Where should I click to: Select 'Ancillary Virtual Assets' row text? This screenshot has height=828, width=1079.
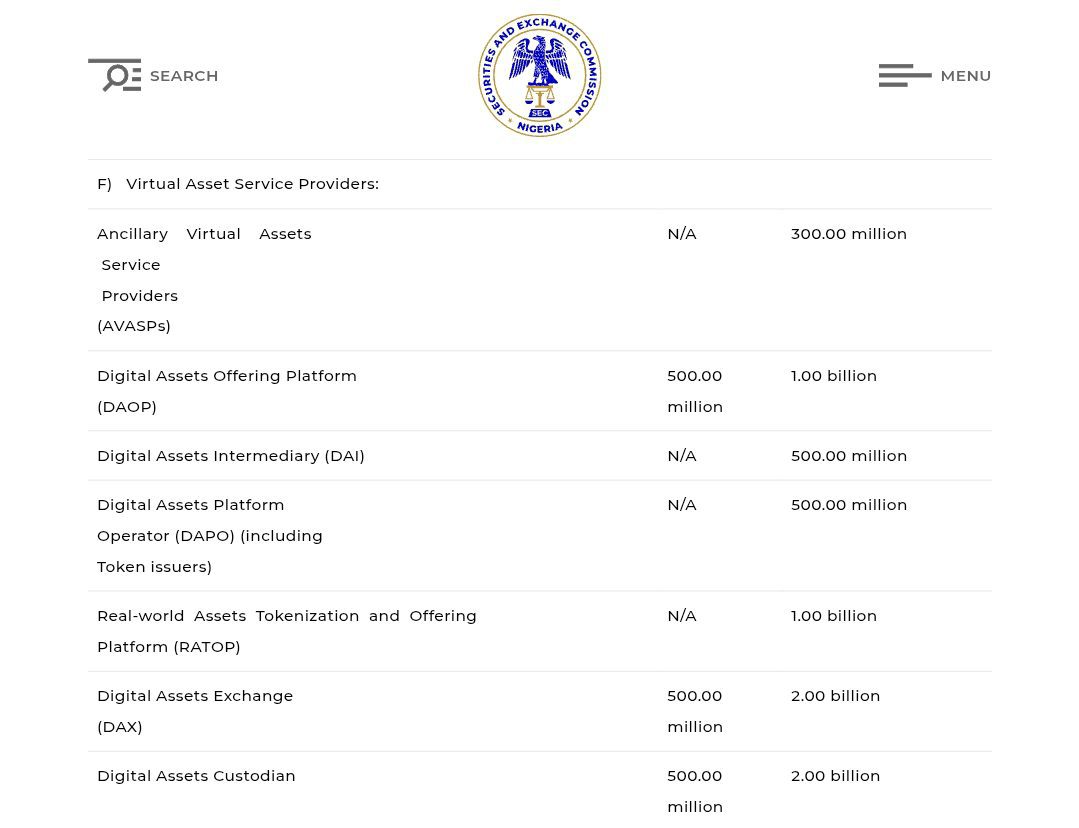point(204,234)
